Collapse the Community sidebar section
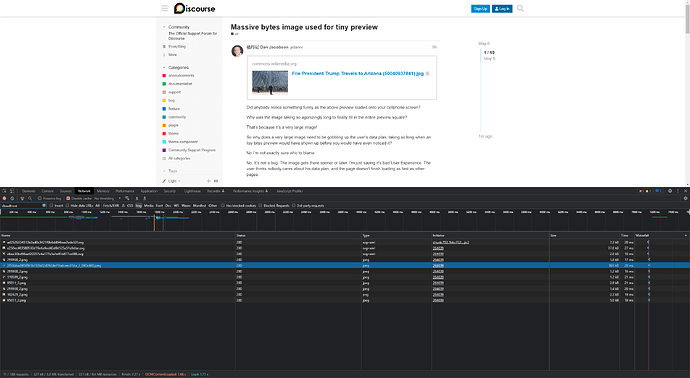The image size is (690, 378). pos(164,27)
